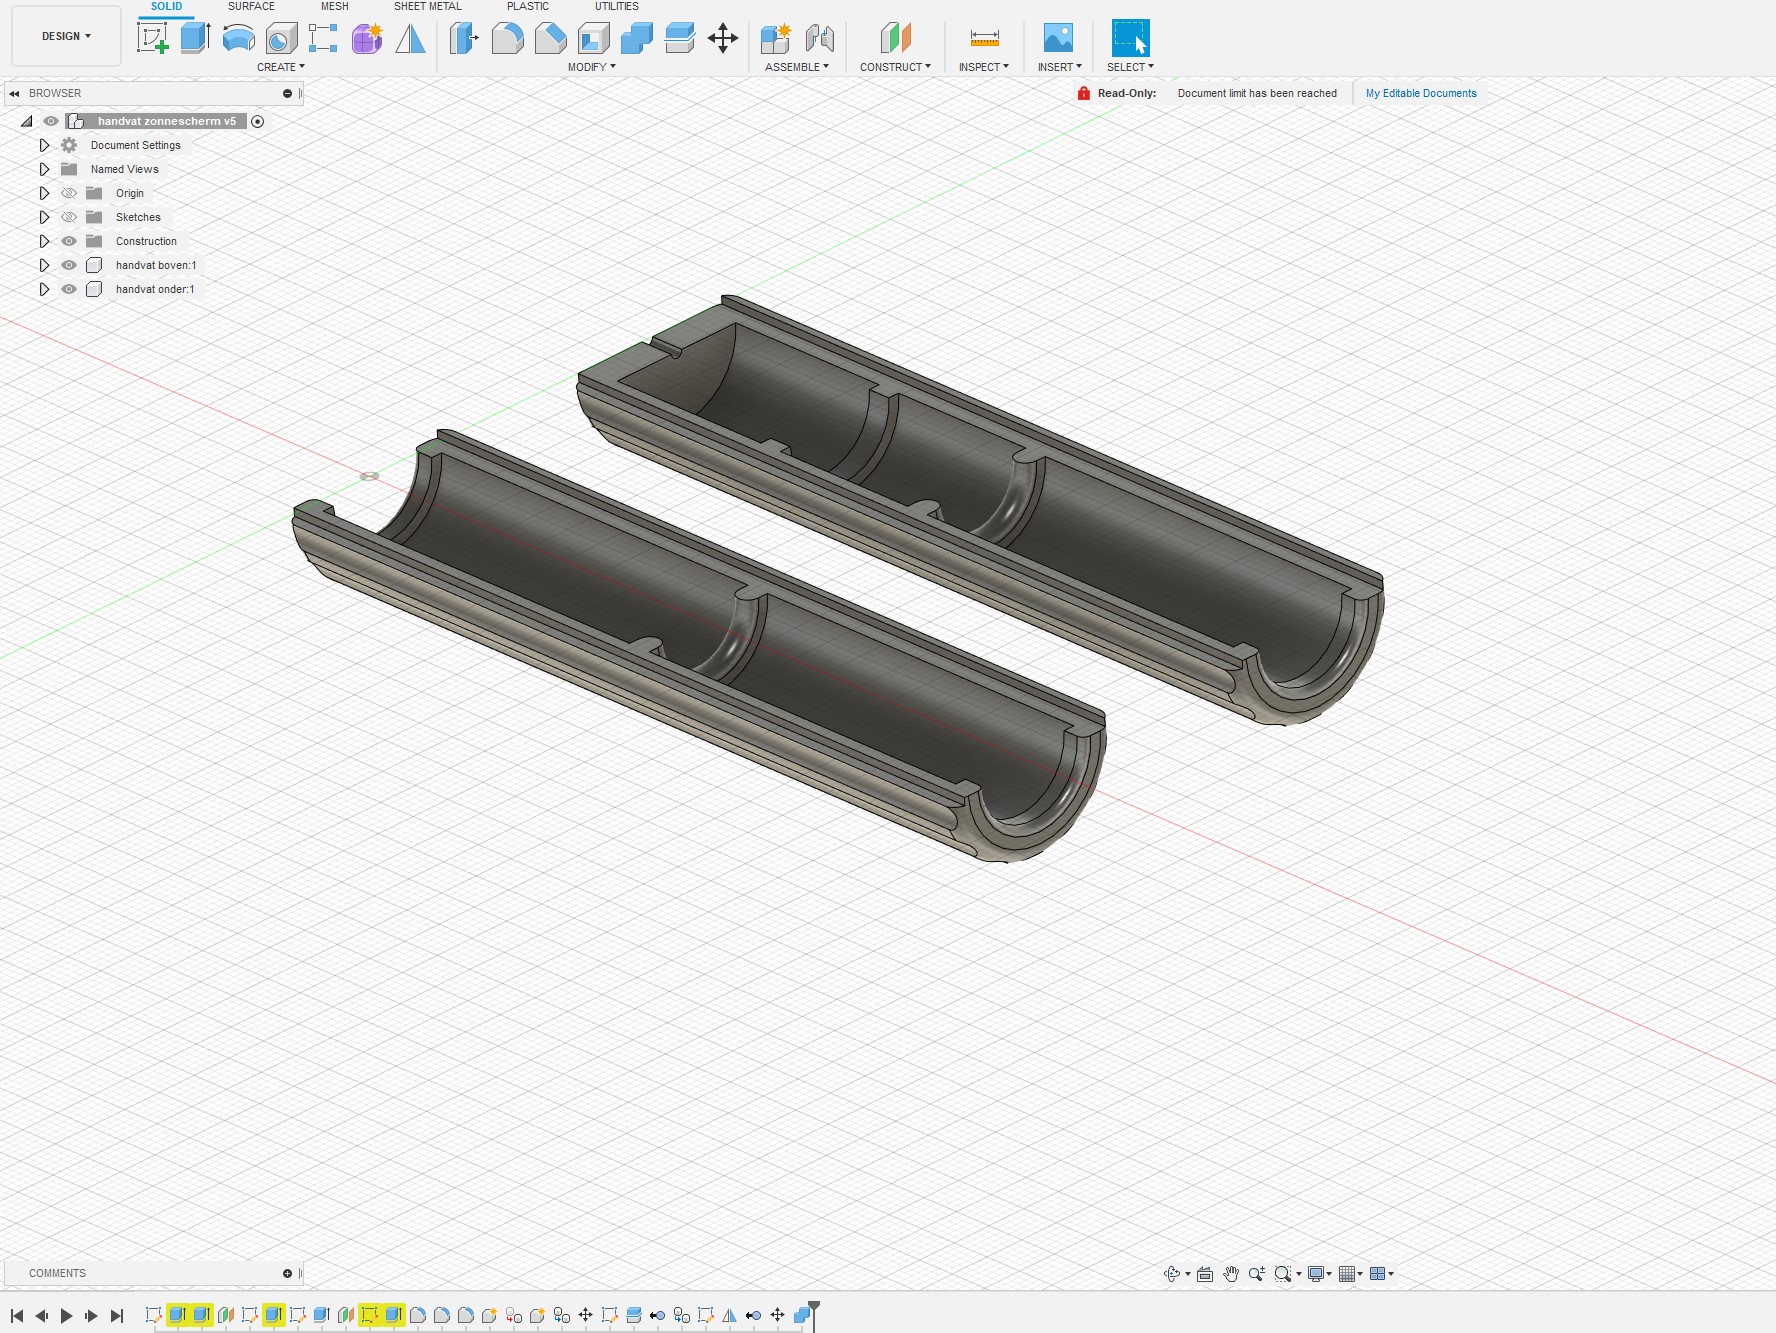Hide the handvat boven:1 component
This screenshot has height=1333, width=1776.
coord(69,265)
